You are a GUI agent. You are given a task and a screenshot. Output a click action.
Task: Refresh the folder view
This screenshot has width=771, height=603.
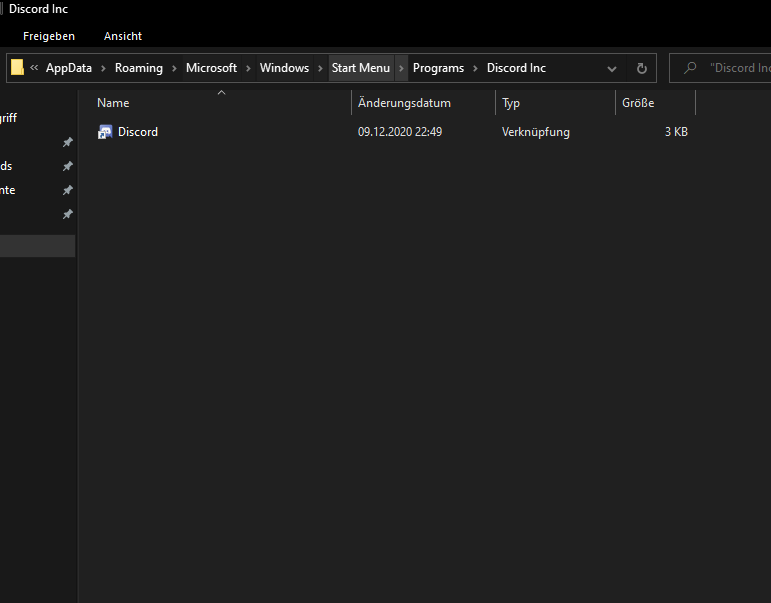(642, 68)
